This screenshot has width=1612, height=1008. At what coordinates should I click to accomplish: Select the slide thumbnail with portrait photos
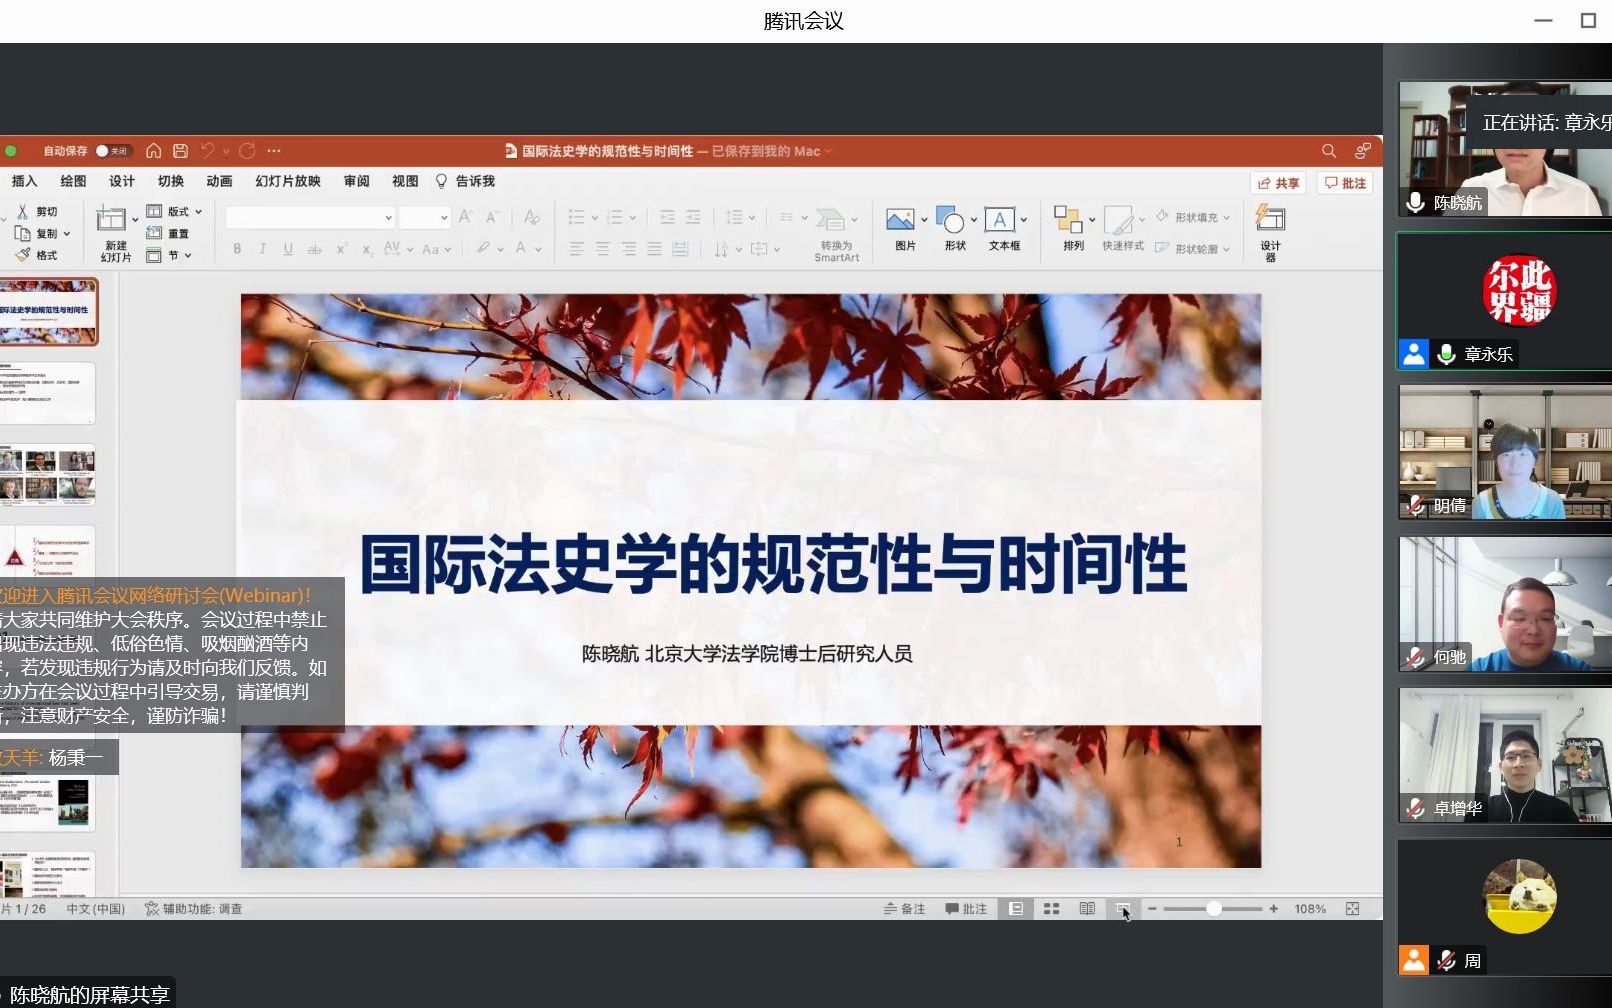point(48,476)
